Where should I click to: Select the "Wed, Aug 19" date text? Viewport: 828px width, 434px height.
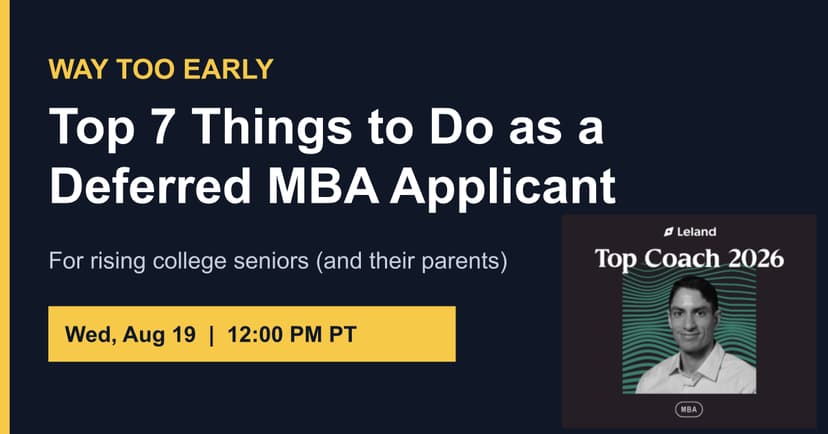(x=130, y=335)
